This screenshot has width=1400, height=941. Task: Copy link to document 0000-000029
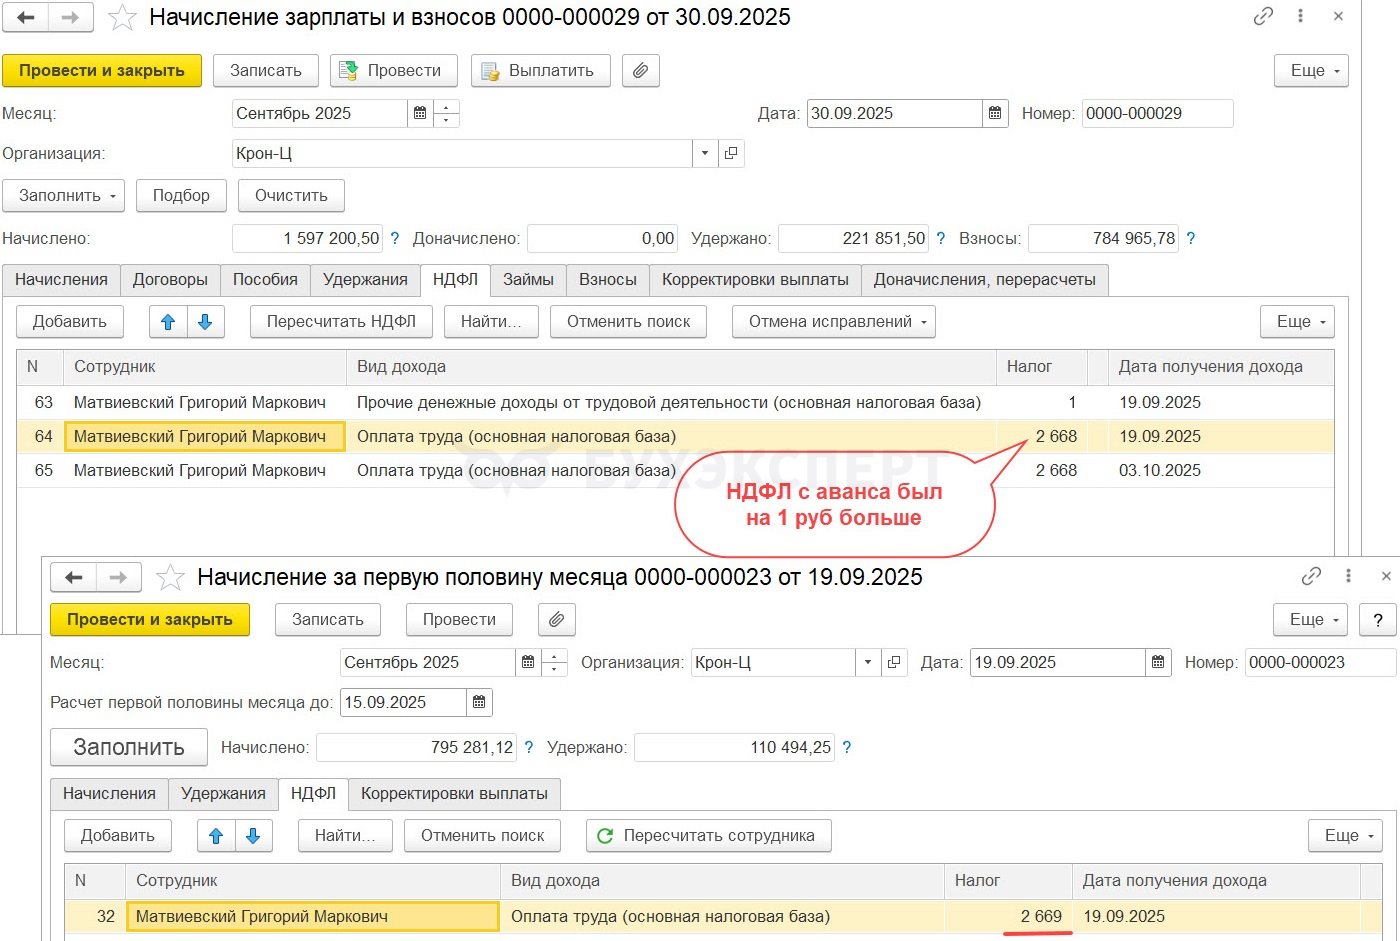[x=1263, y=16]
